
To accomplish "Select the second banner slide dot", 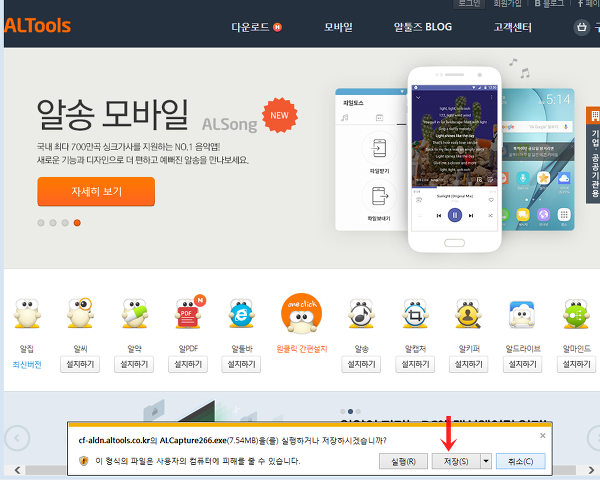I will [x=53, y=223].
